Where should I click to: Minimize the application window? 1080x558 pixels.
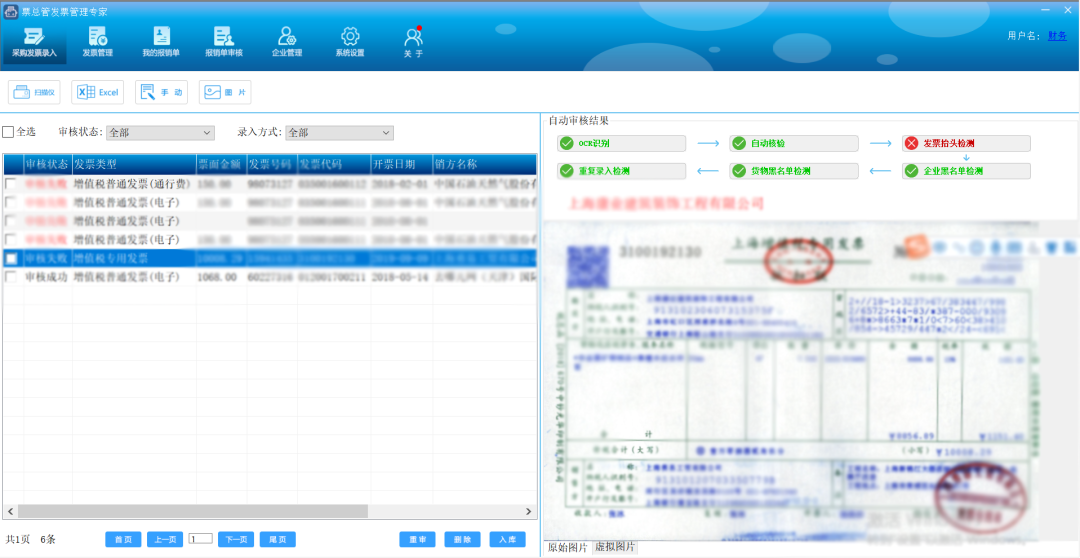click(1046, 10)
